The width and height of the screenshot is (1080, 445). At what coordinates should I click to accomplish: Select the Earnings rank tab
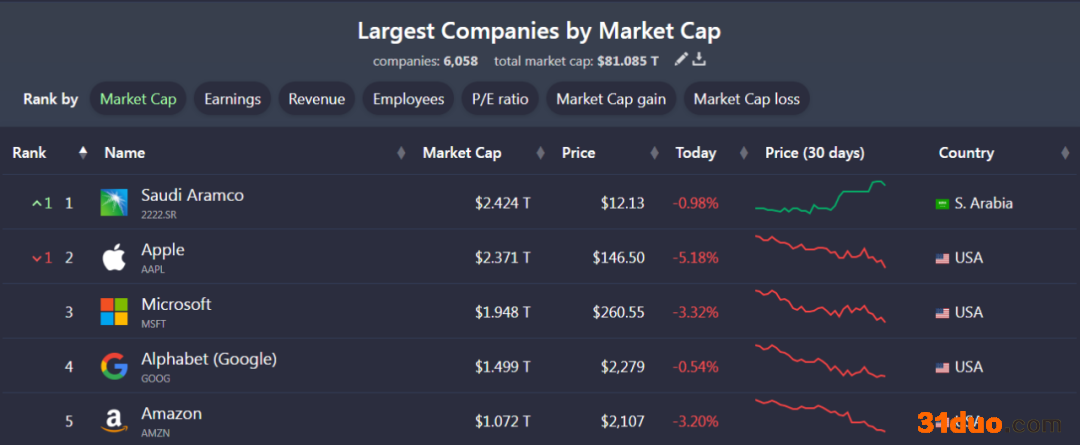[232, 99]
